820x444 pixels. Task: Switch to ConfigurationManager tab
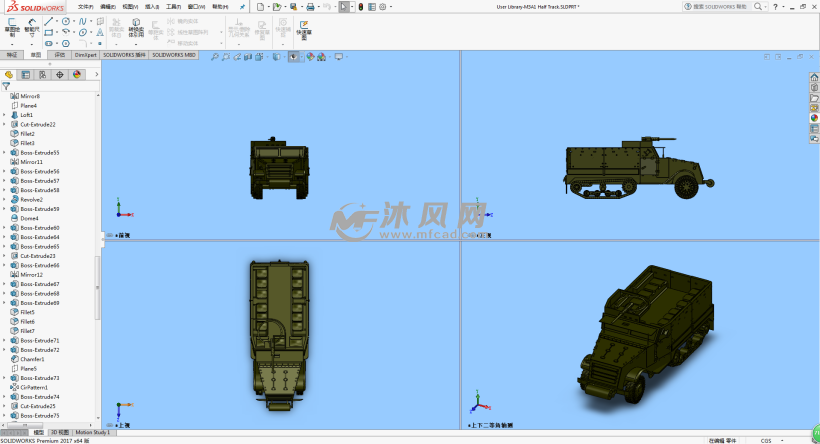43,75
